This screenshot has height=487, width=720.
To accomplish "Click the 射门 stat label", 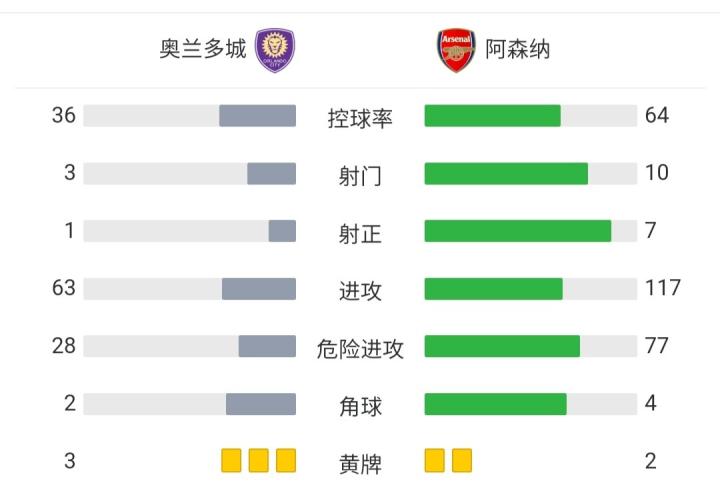I will (360, 176).
